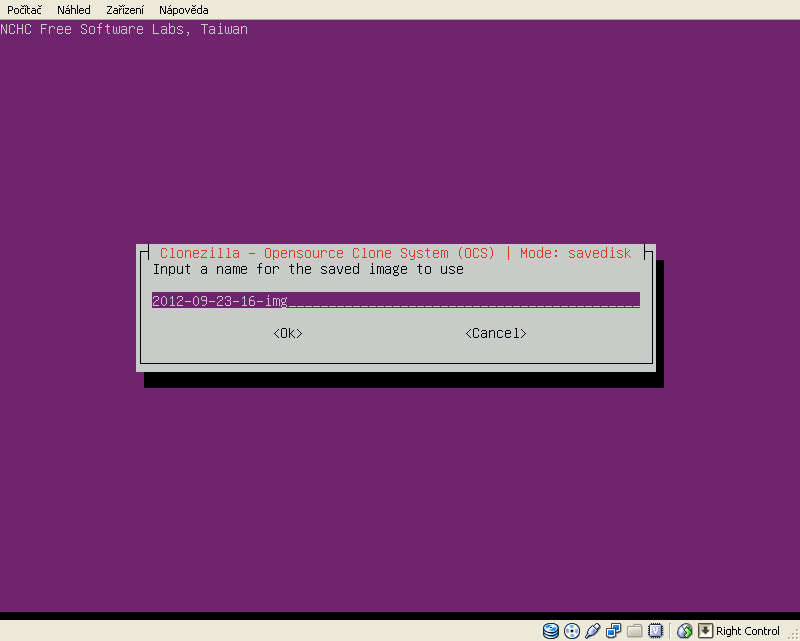Open the Náhled menu
The height and width of the screenshot is (641, 800).
(74, 10)
